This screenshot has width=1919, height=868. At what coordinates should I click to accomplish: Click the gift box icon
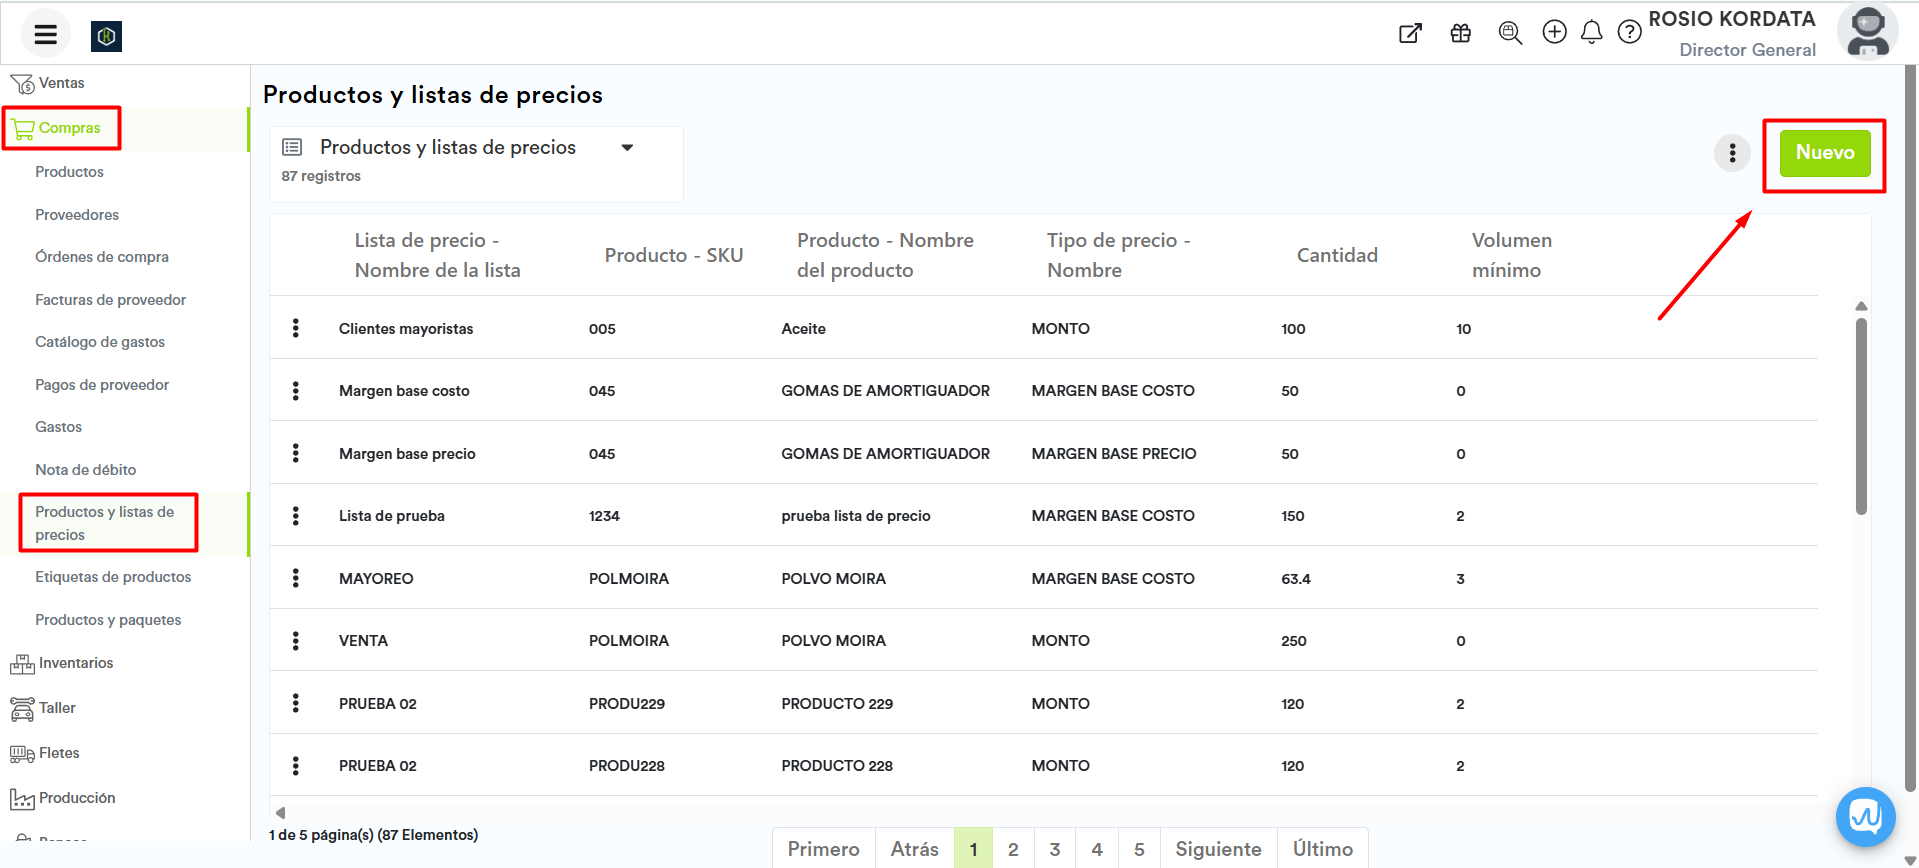(1460, 33)
